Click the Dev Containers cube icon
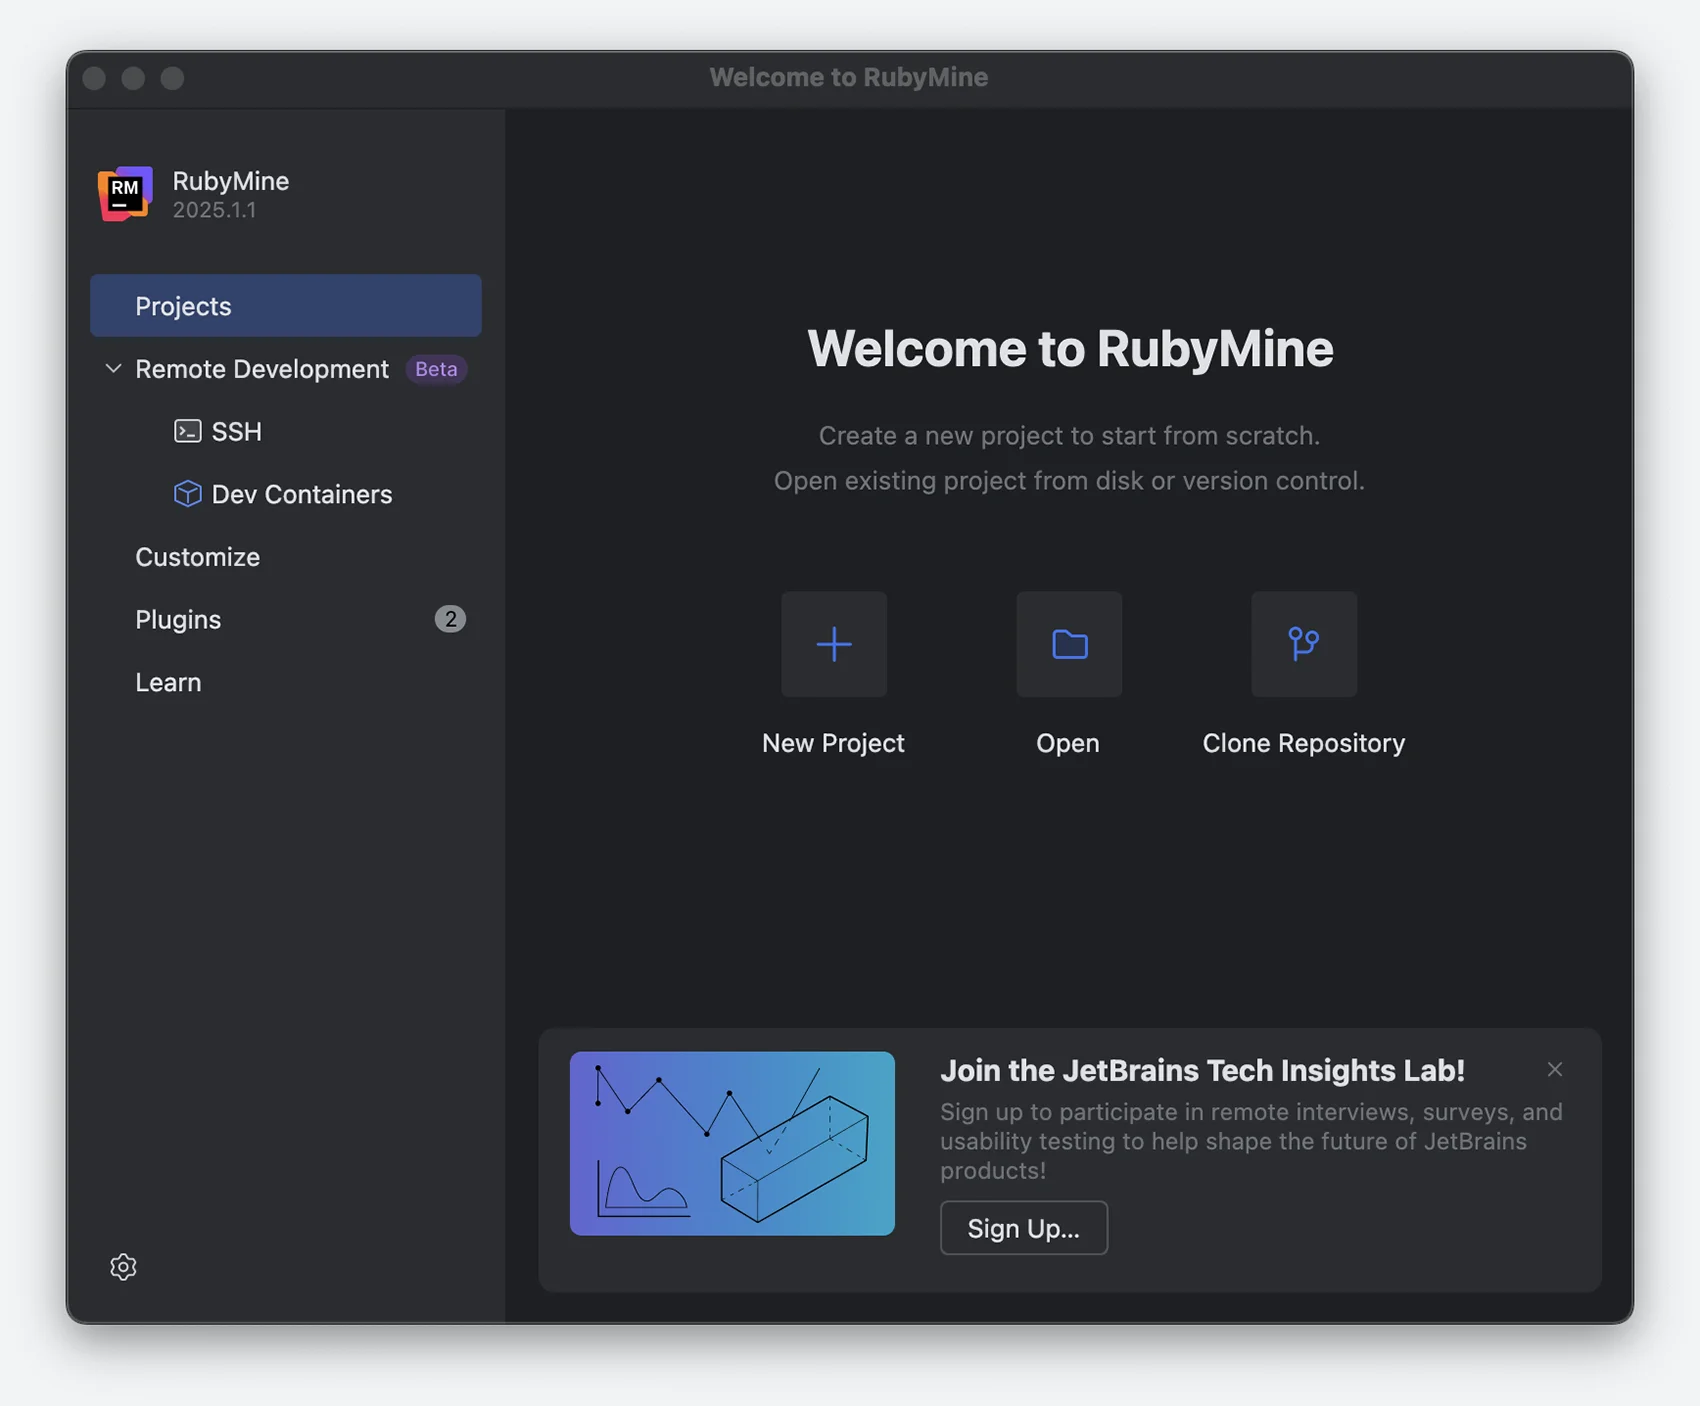 (x=187, y=494)
